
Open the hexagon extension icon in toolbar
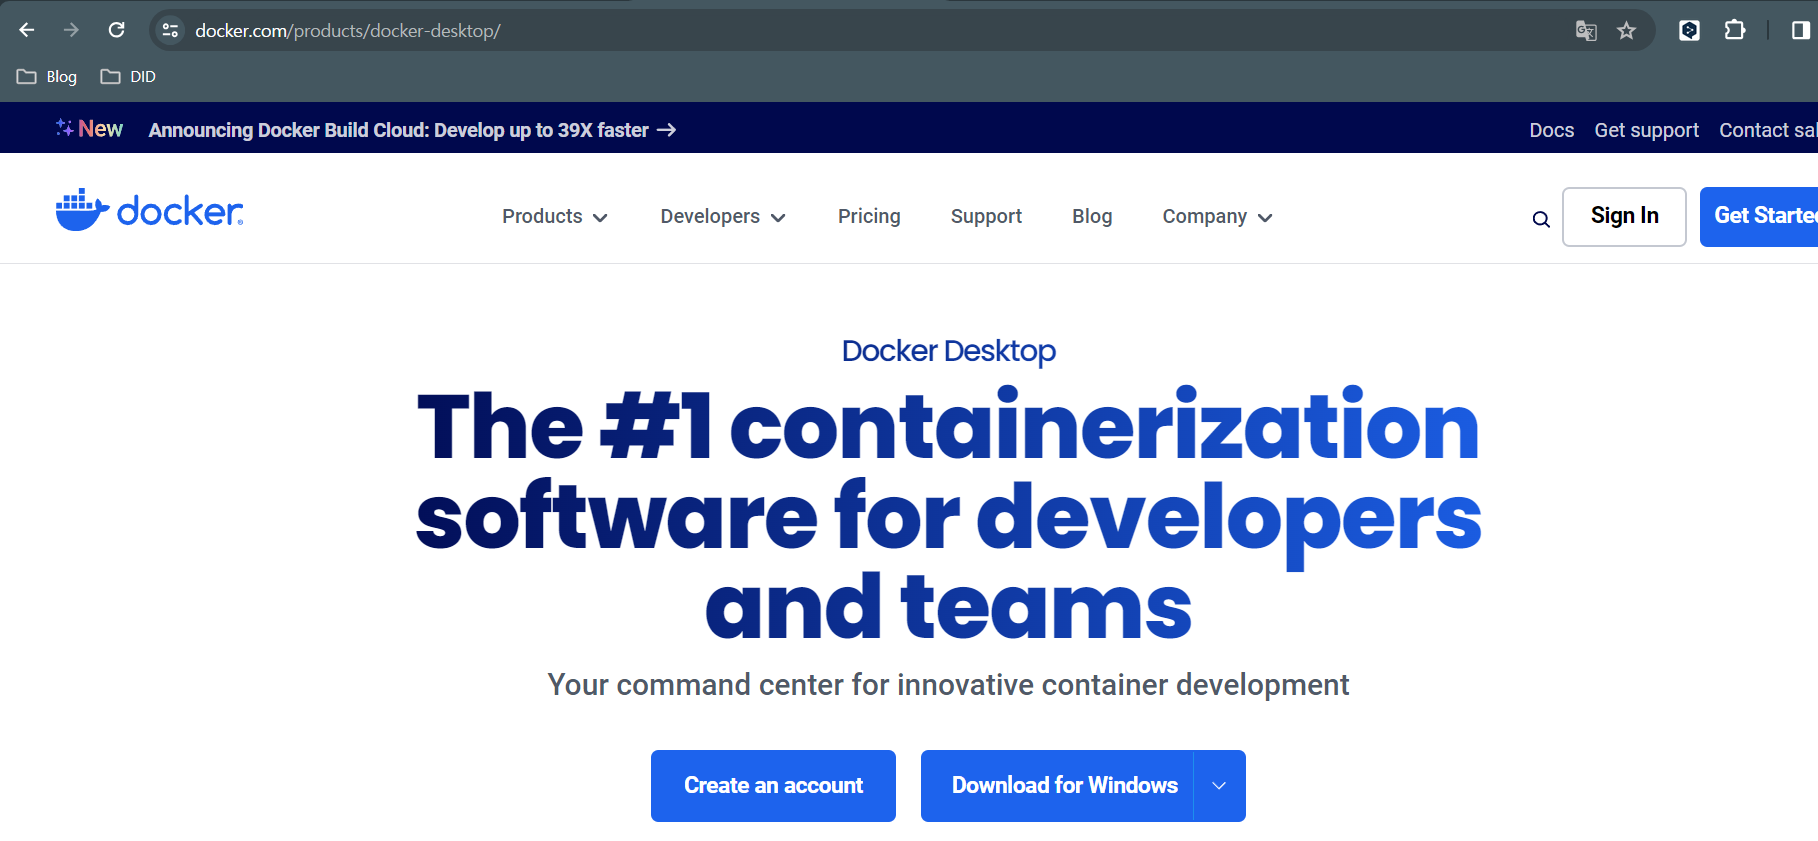click(1689, 30)
